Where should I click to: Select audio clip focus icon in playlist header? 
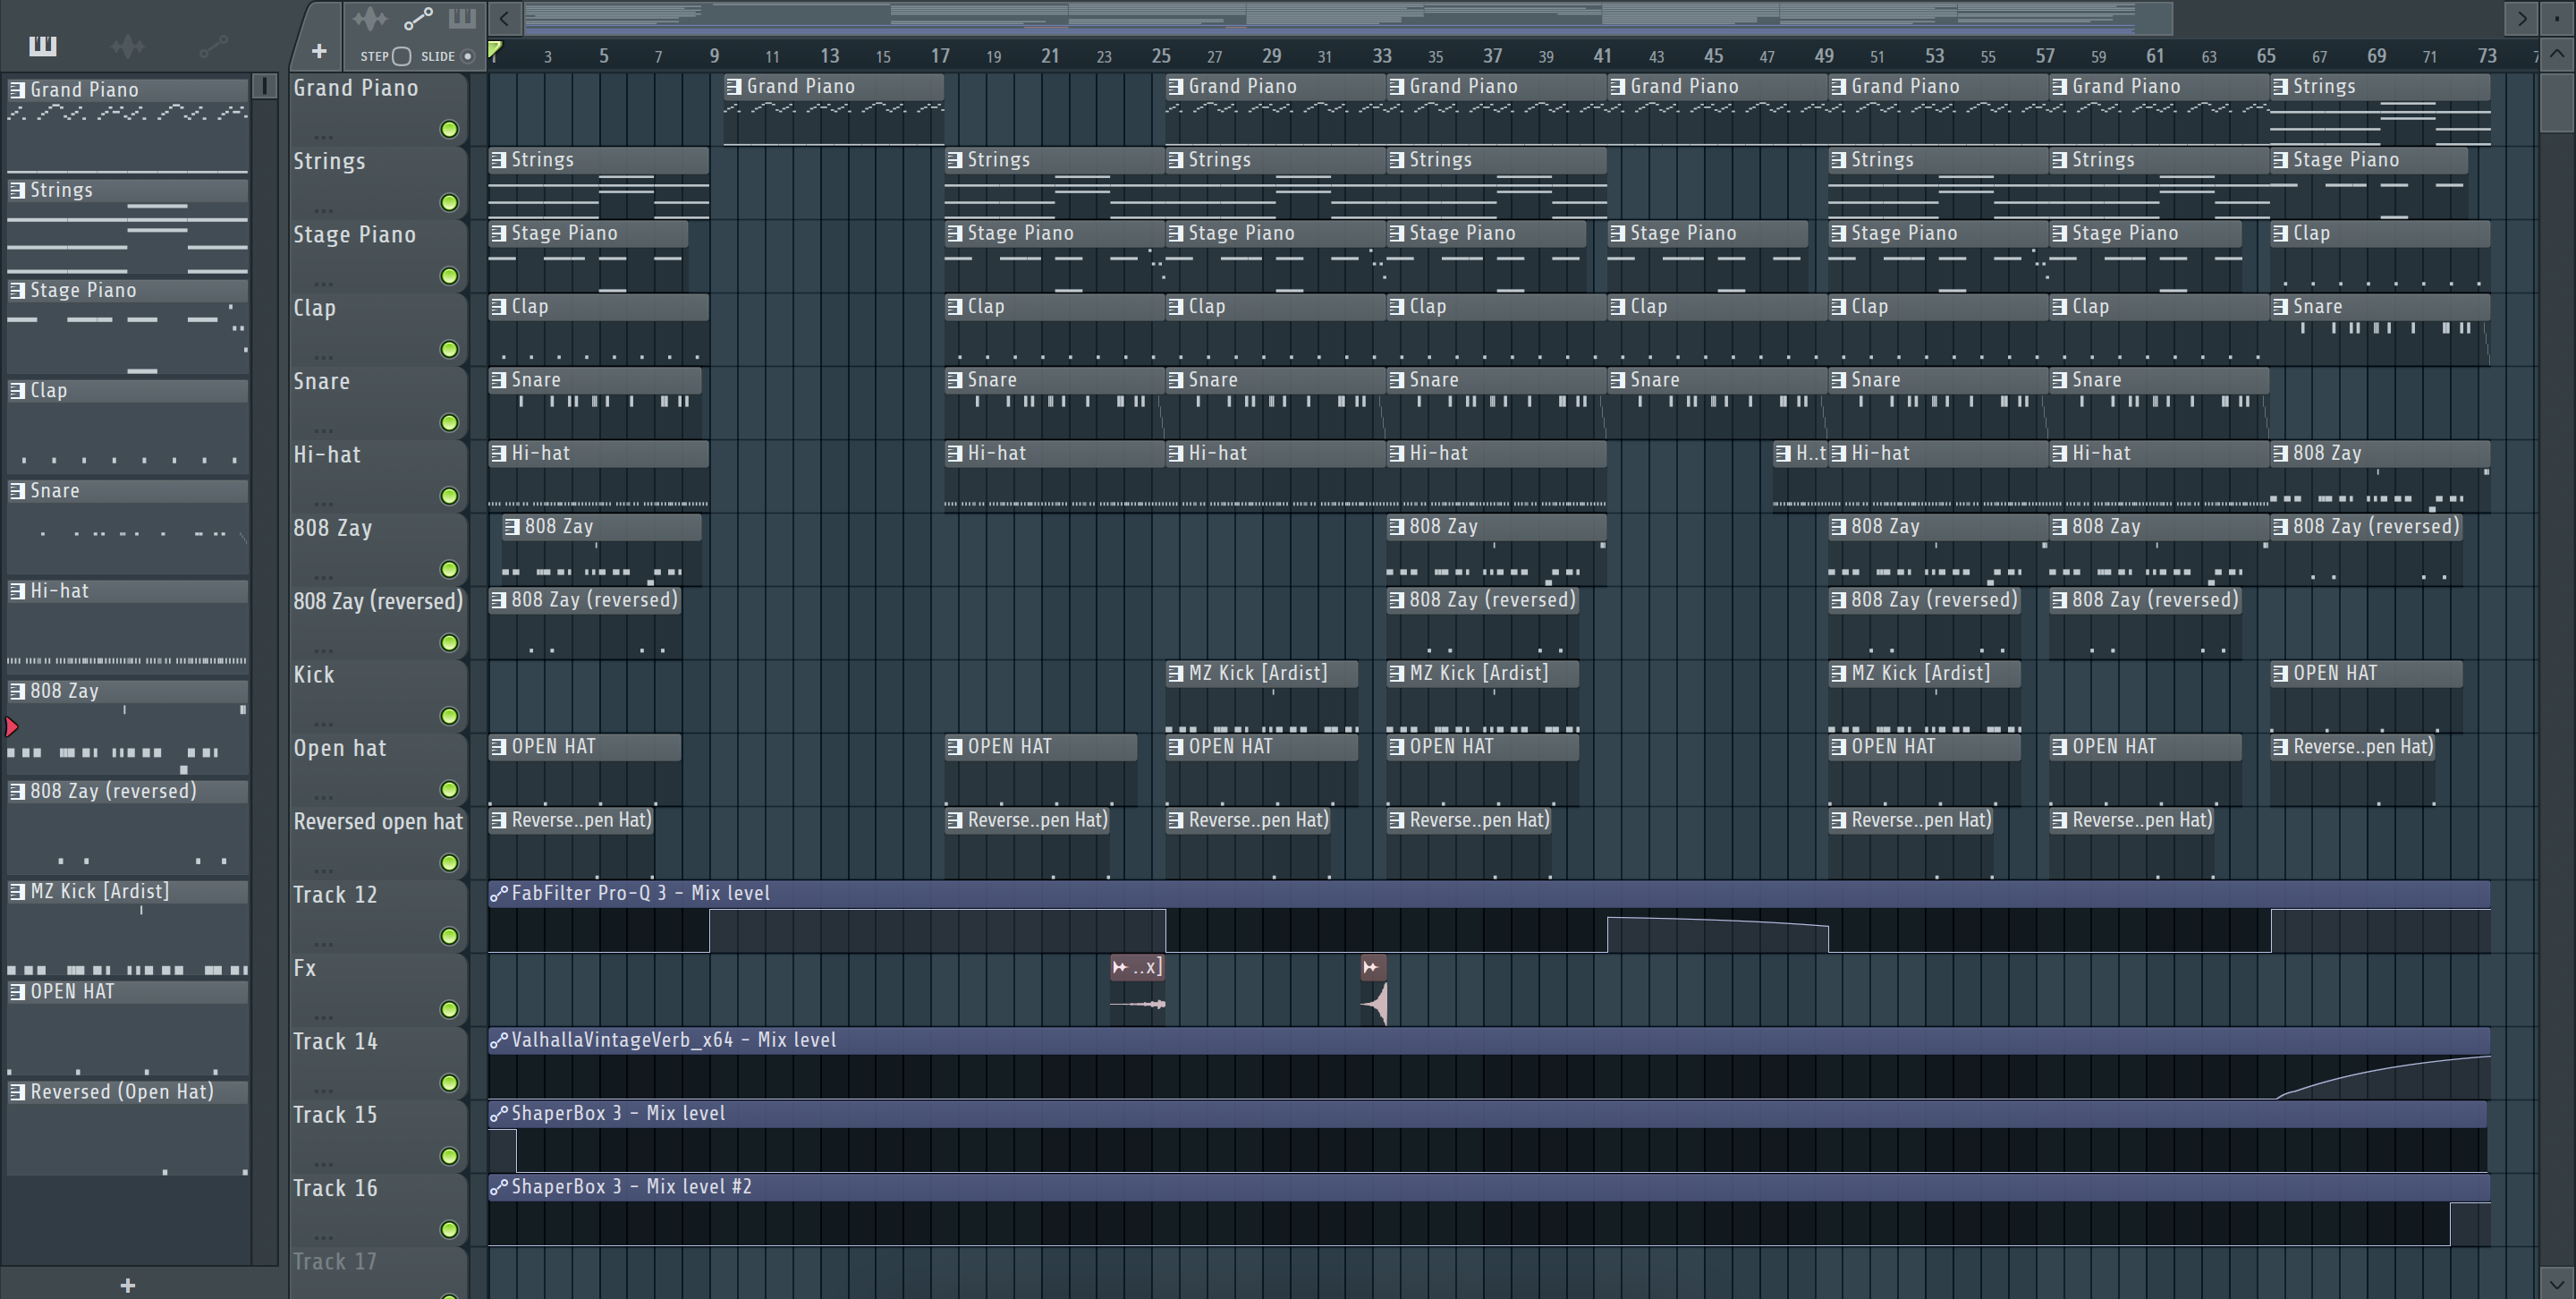click(369, 18)
